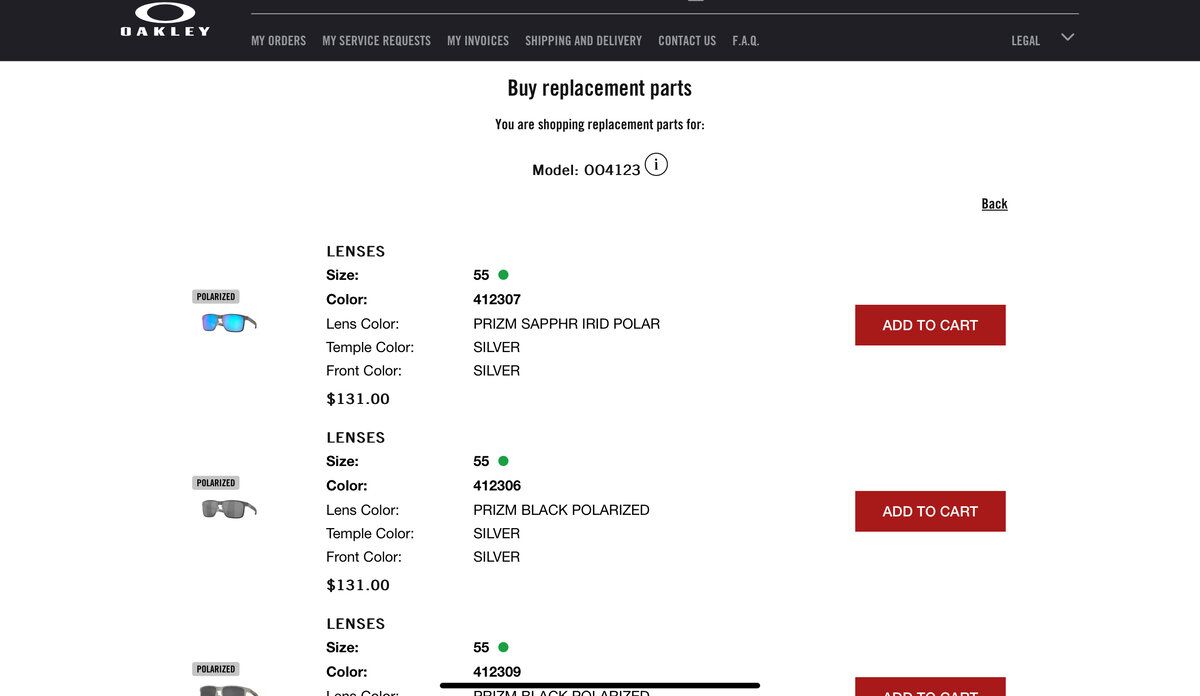
Task: View My Invoices page
Action: click(x=478, y=41)
